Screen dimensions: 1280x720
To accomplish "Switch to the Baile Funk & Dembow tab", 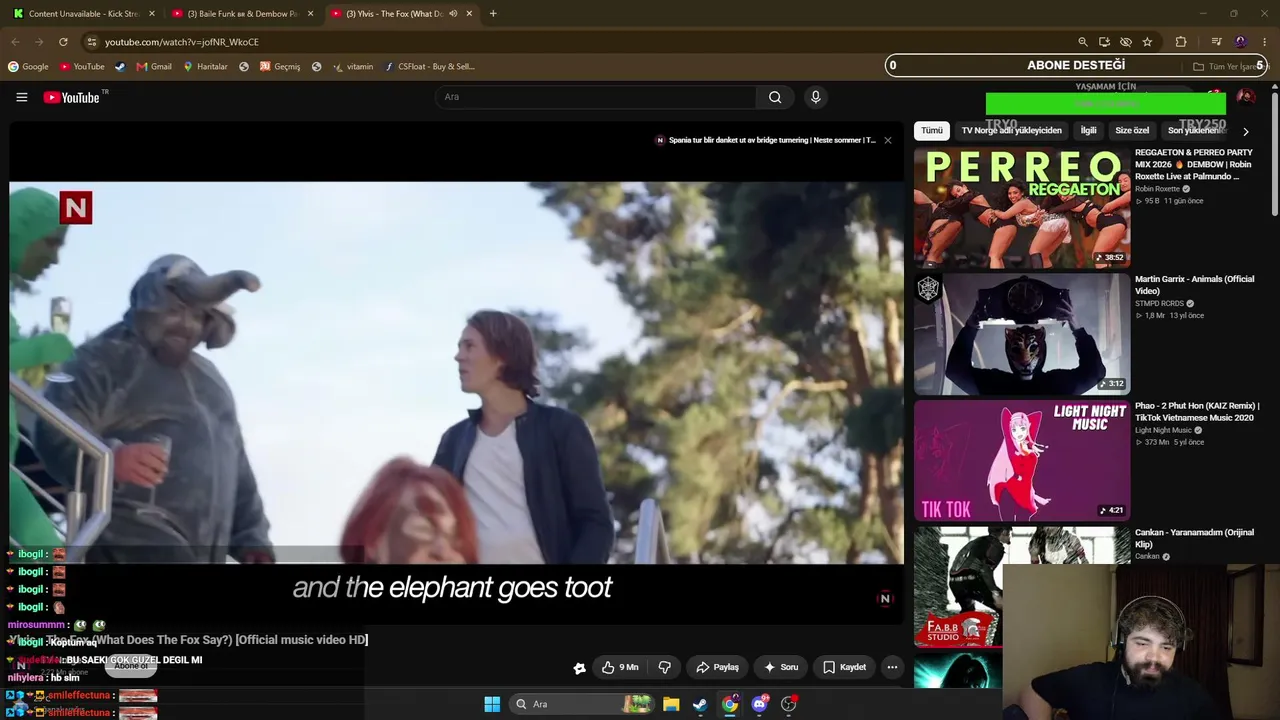I will pos(243,14).
